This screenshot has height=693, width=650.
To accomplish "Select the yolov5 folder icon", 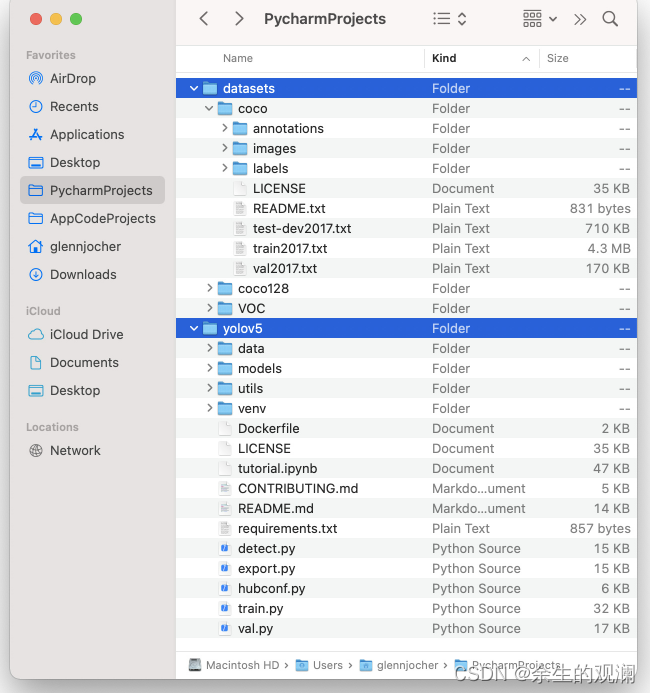I will click(x=210, y=328).
